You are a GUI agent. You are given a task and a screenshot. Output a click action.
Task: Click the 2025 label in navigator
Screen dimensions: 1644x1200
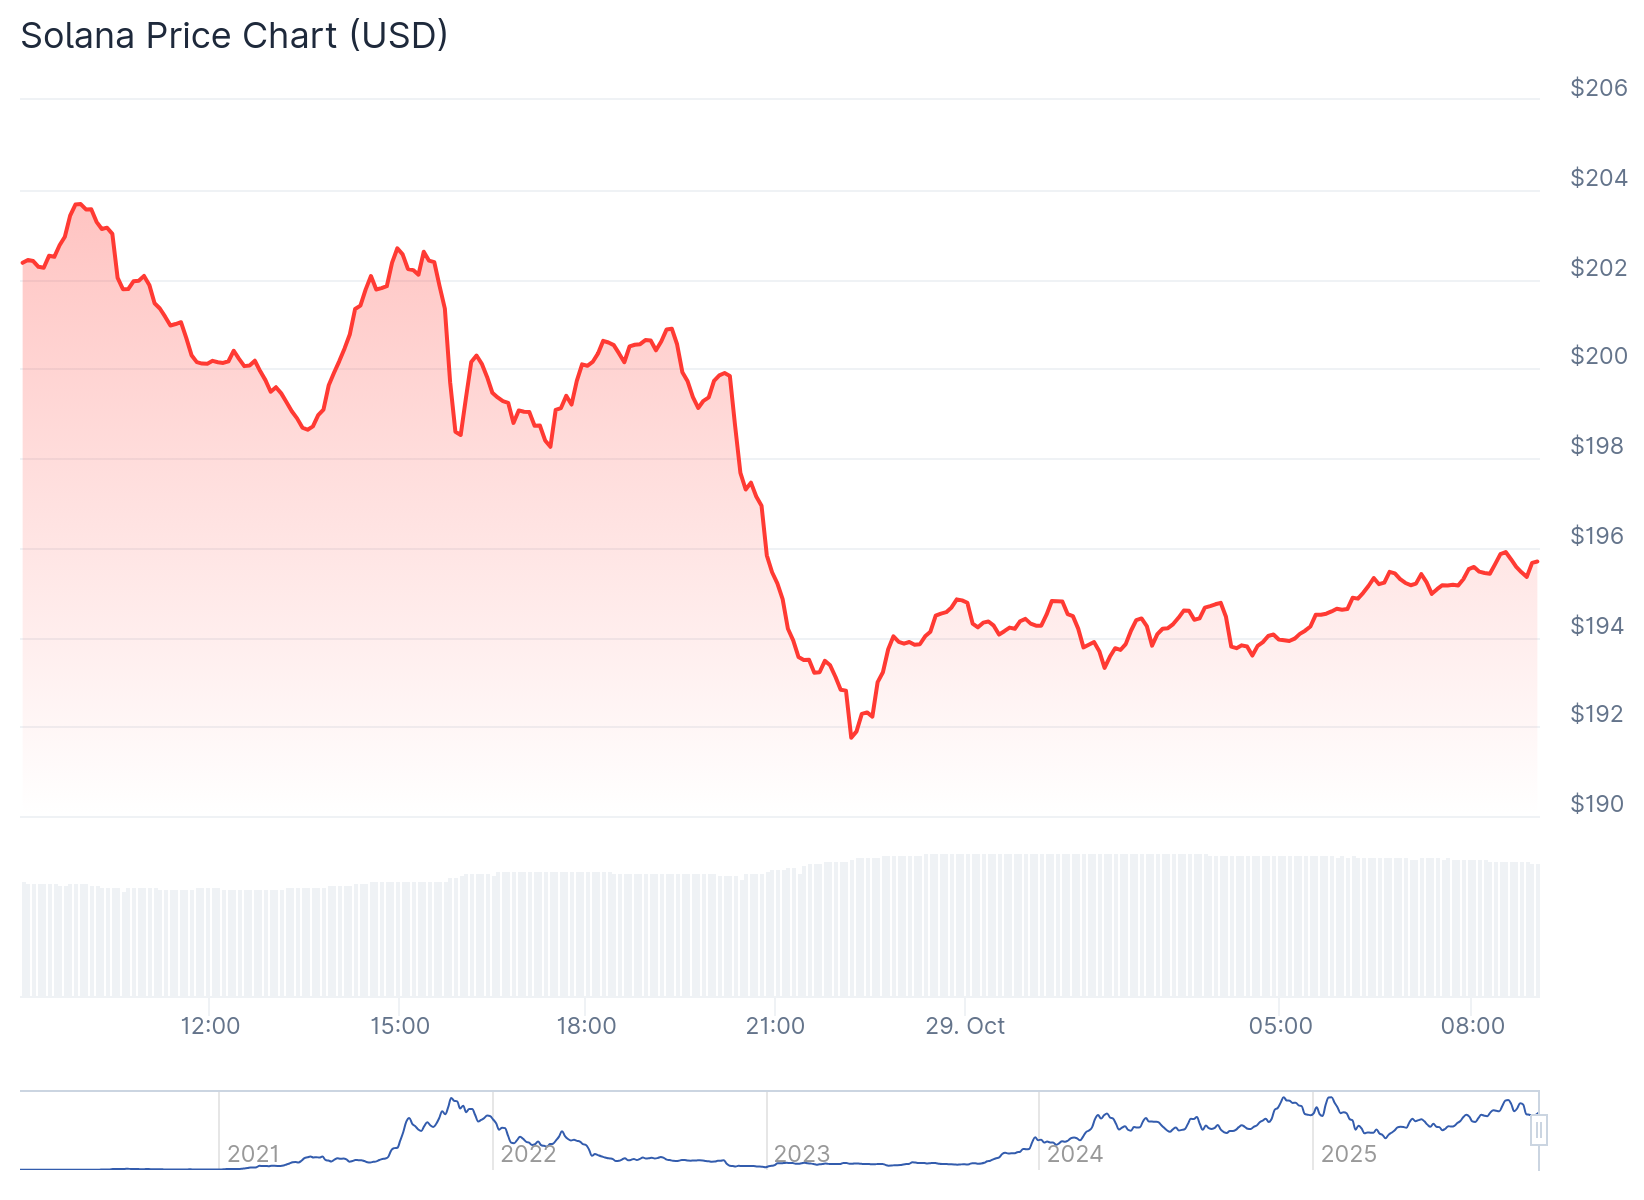click(1349, 1154)
